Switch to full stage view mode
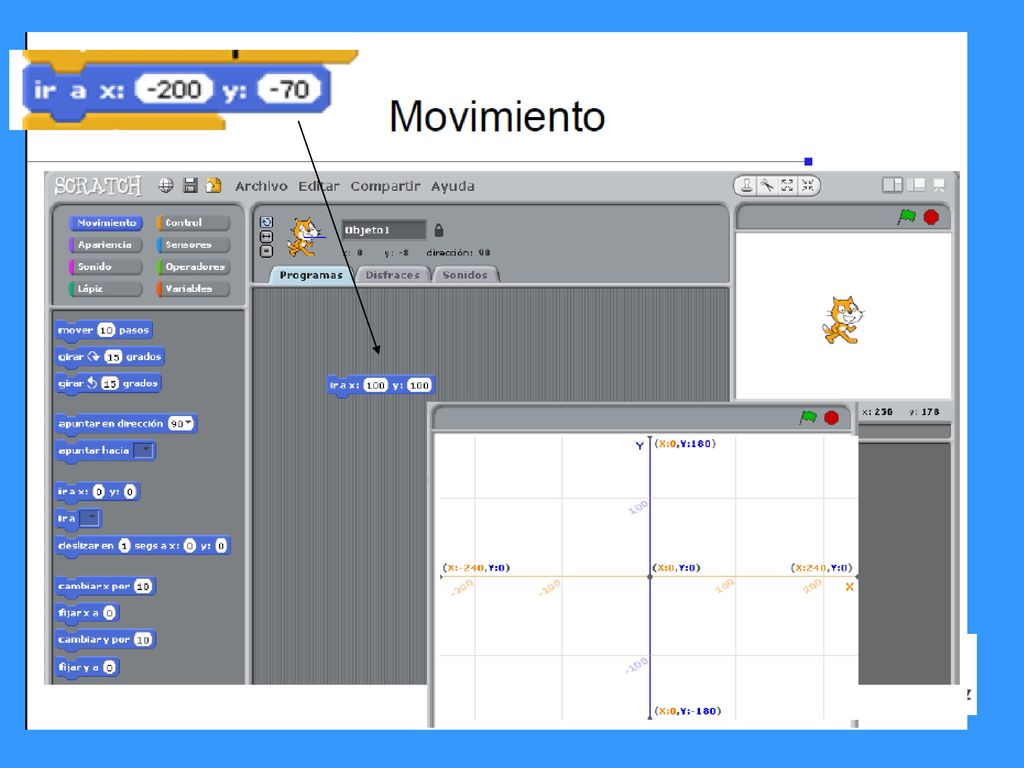 (917, 185)
